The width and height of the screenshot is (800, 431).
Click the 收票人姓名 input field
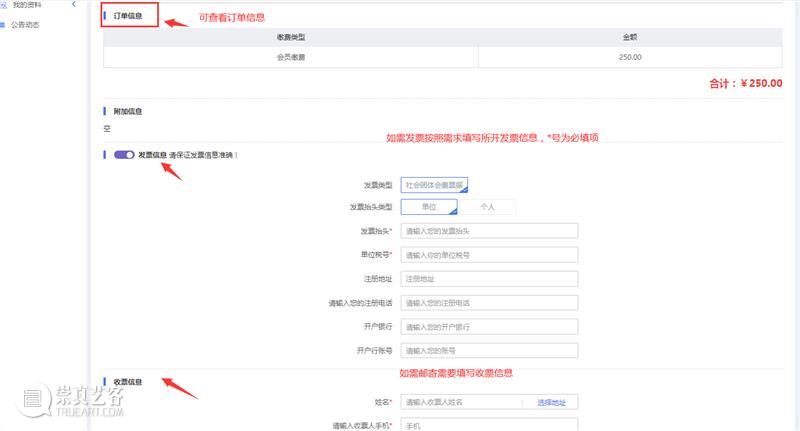[x=461, y=402]
